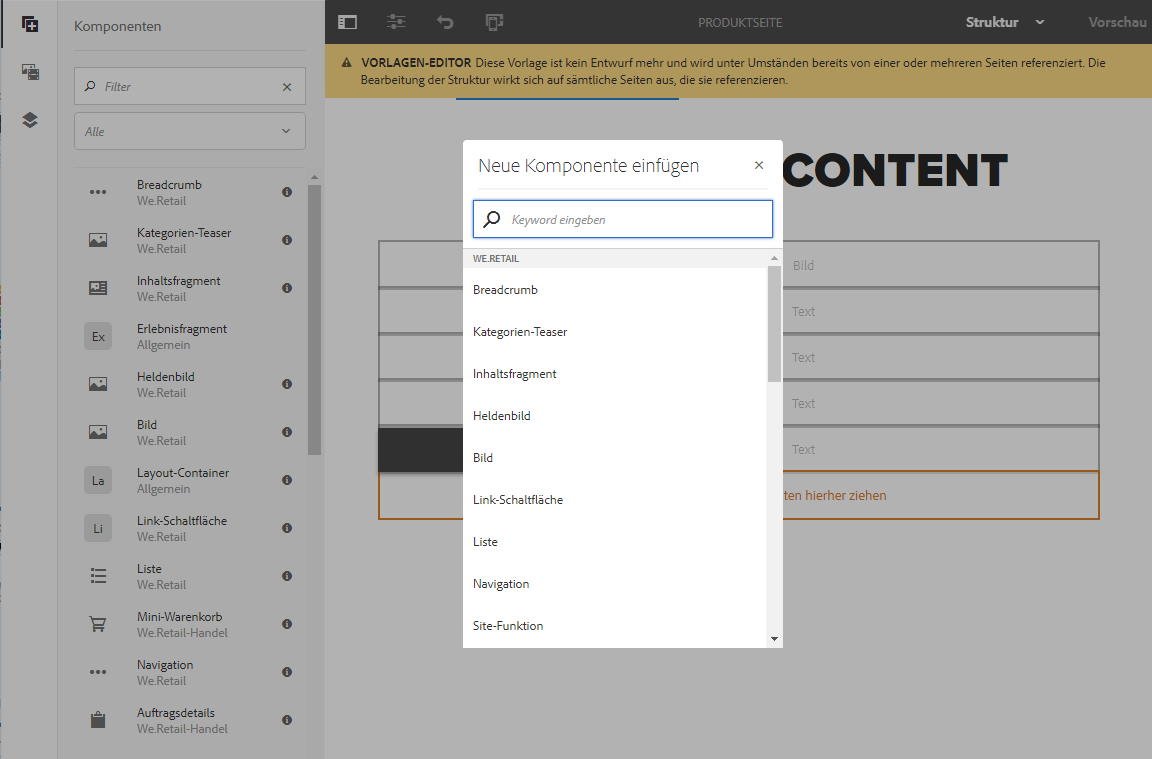This screenshot has height=759, width=1152.
Task: Click the Struktur mode button
Action: click(992, 22)
